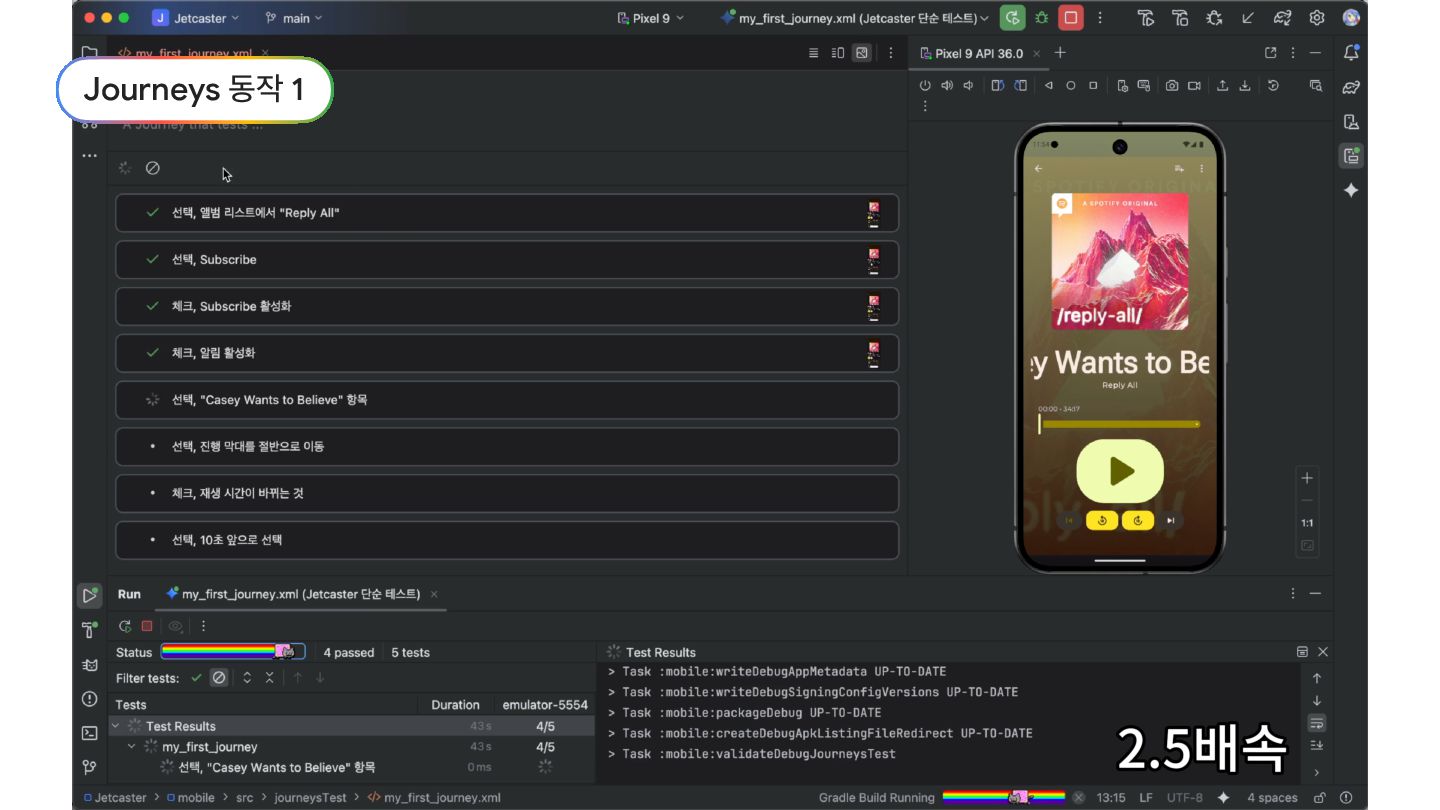Click the big Play button in emulator app
1440x810 pixels.
[1120, 471]
